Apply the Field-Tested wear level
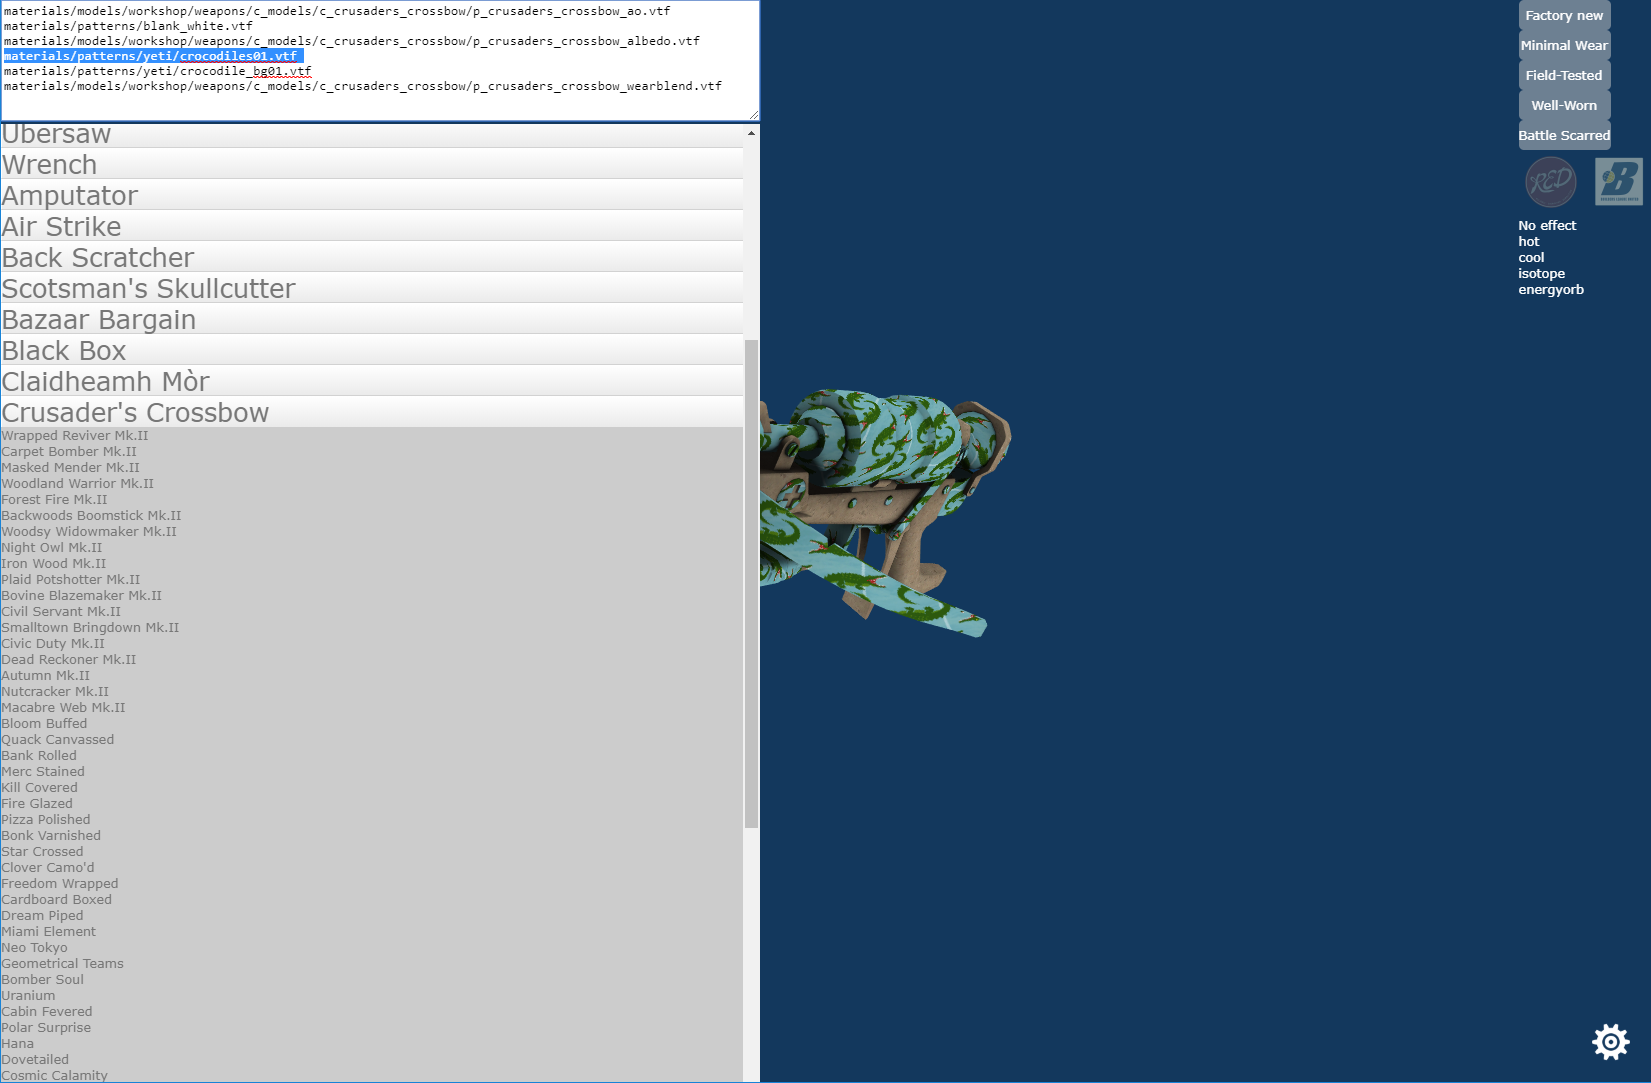Screen dimensions: 1651x1083 click(x=1564, y=75)
